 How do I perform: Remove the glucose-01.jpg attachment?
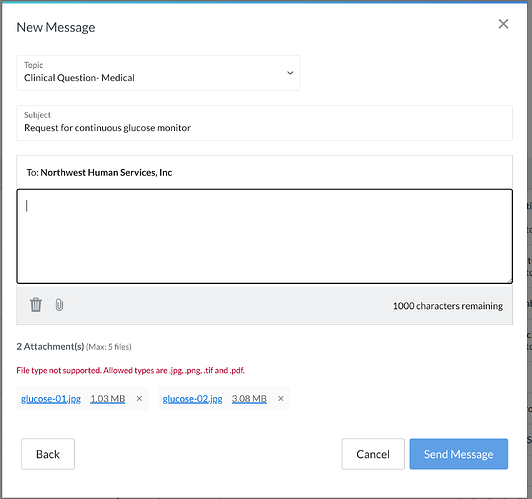point(139,399)
